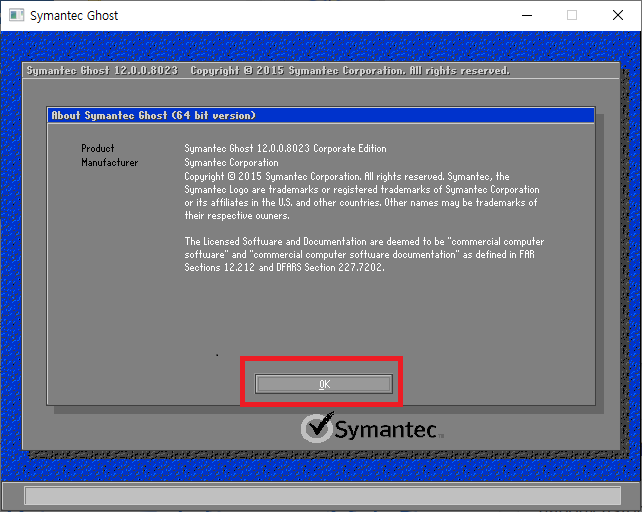Screen dimensions: 642x512
Task: Click the "Symantec Corporation" manufacturer value
Action: (231, 162)
